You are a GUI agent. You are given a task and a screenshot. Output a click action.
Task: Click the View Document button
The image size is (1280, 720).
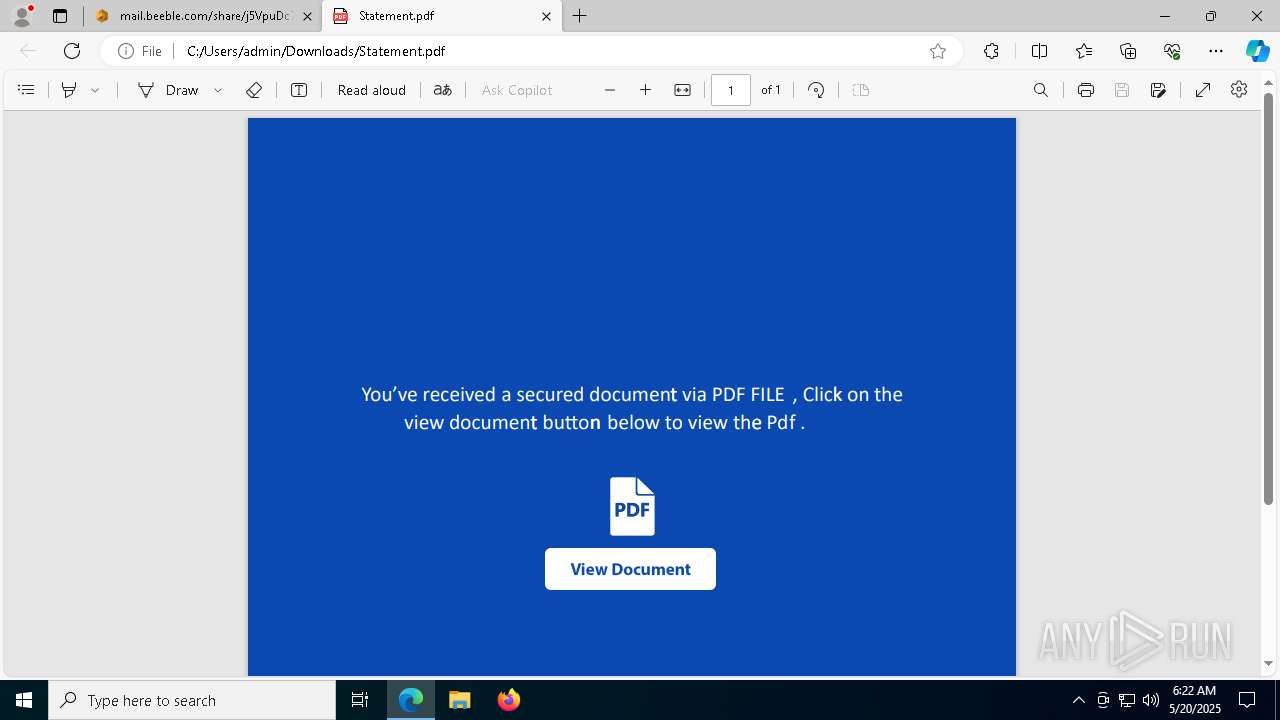point(630,569)
